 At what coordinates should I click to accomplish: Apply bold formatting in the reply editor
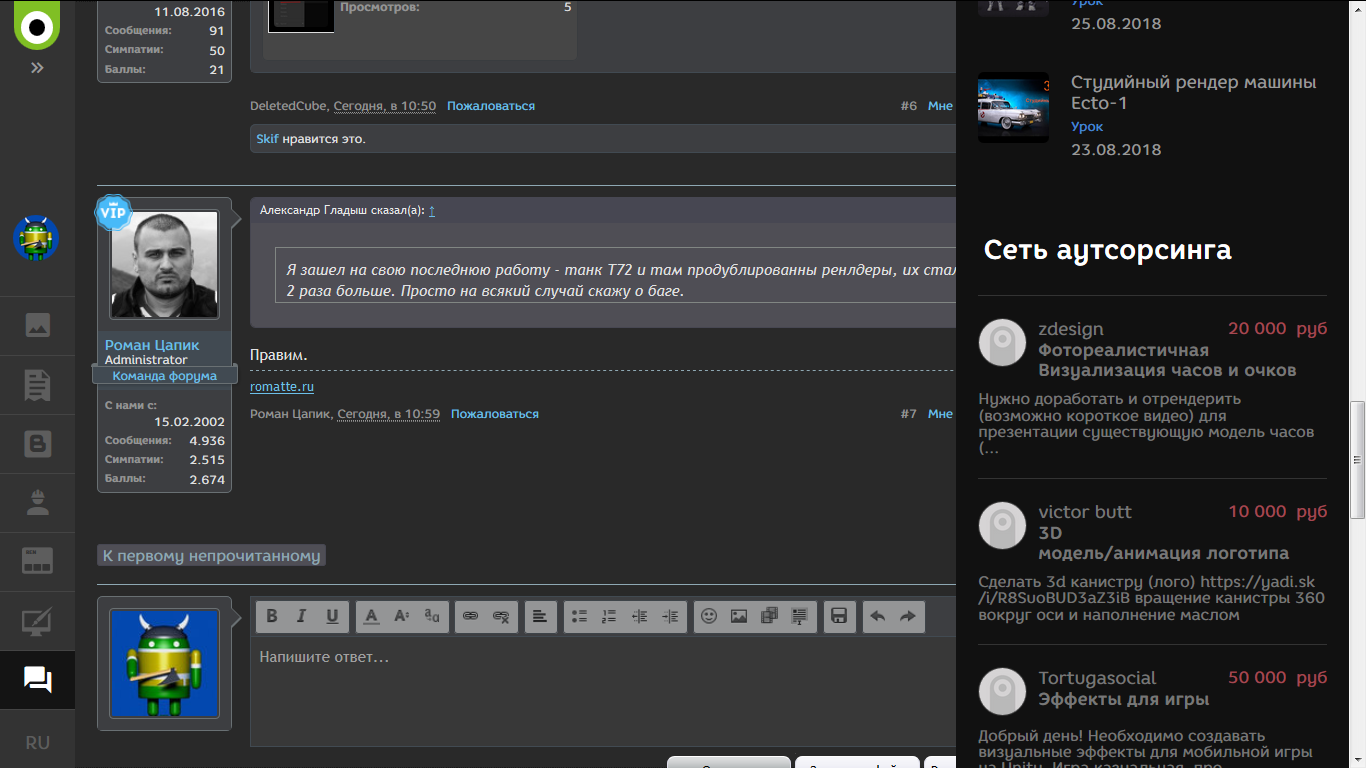click(272, 617)
